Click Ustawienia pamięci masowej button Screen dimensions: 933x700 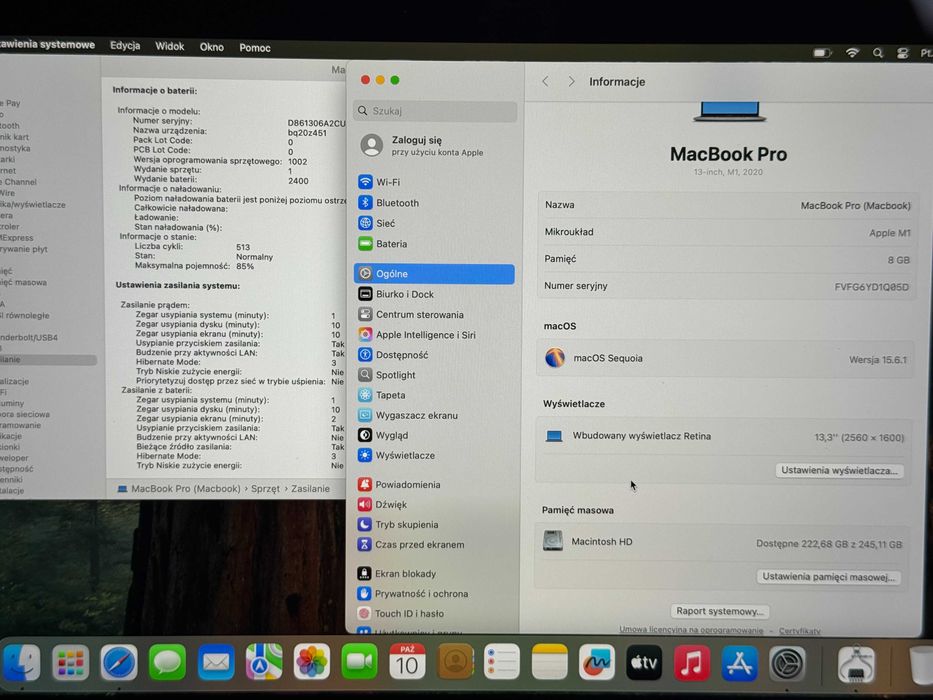828,577
